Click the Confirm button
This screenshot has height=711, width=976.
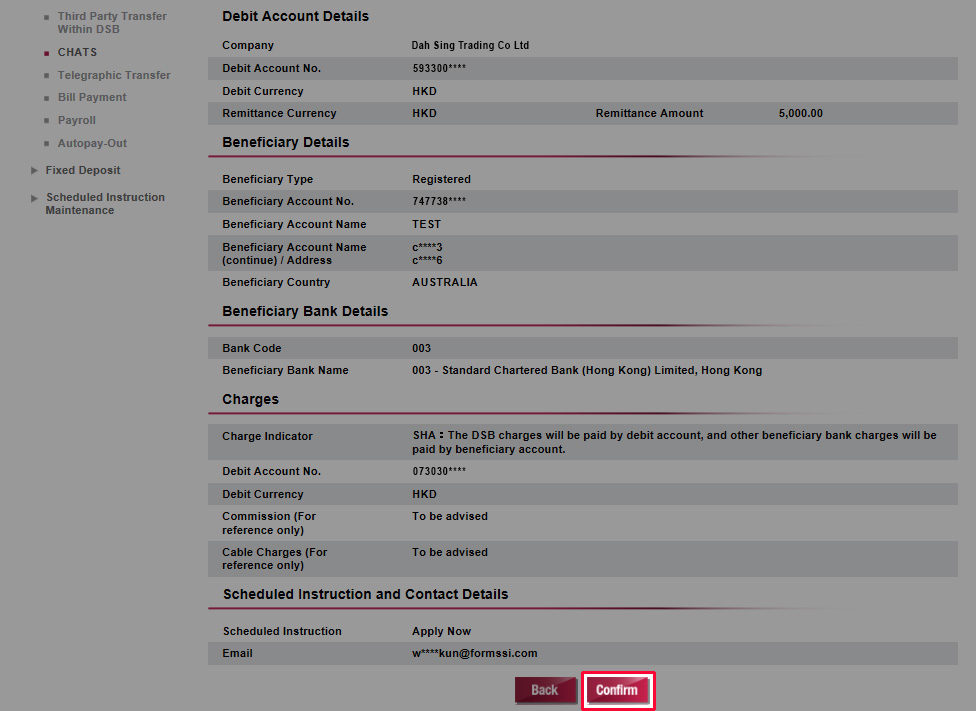tap(617, 690)
